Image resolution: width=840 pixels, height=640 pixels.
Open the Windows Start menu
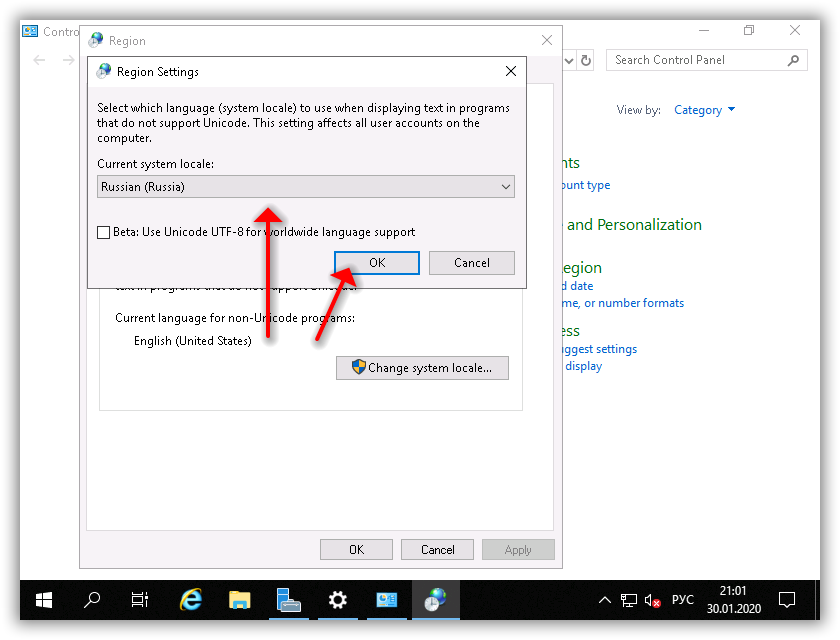pyautogui.click(x=45, y=600)
